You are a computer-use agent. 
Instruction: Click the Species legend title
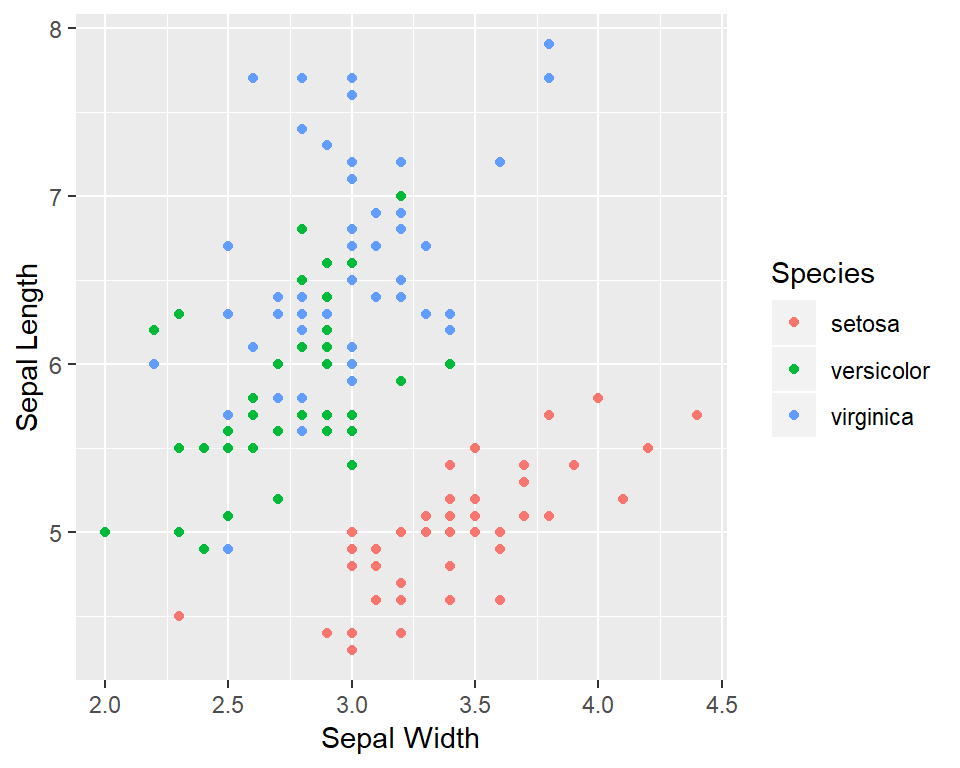click(x=822, y=273)
